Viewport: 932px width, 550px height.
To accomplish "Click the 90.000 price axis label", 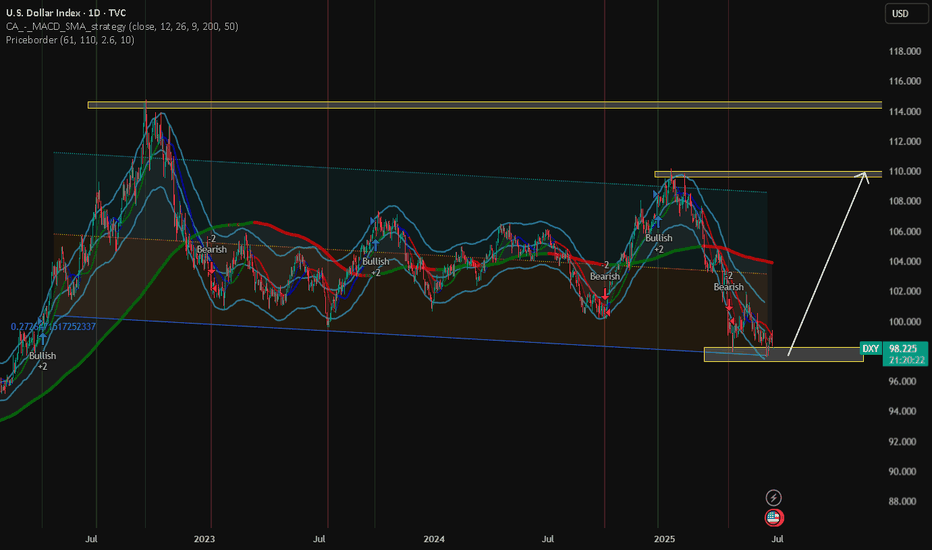I will coord(902,472).
